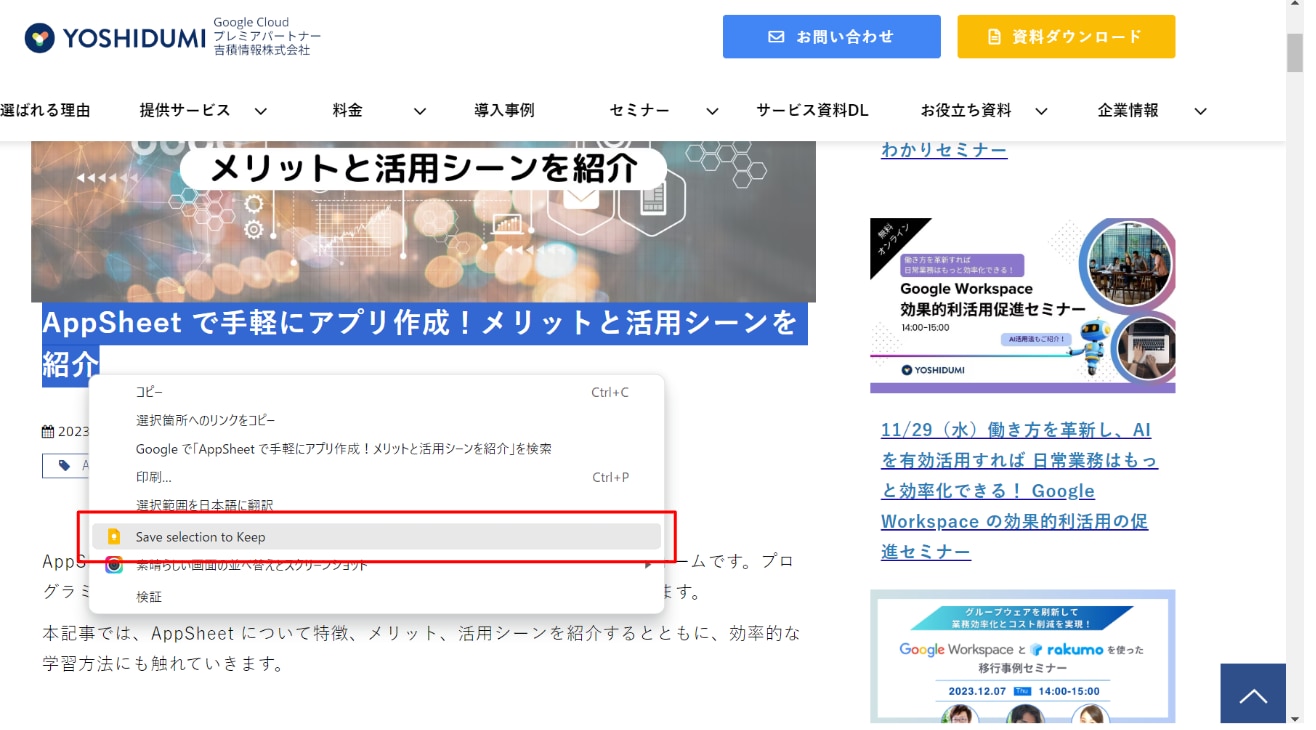Select コピー in the context menu

(376, 392)
